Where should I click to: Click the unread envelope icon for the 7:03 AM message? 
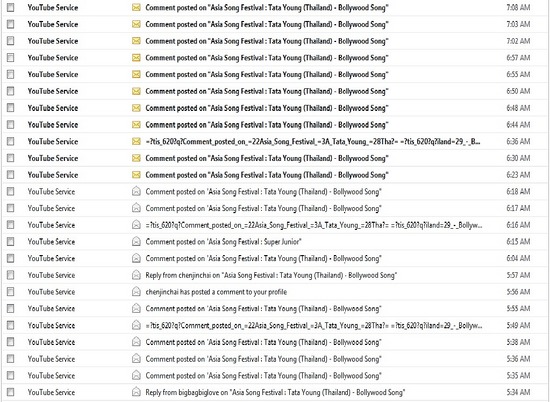(136, 24)
